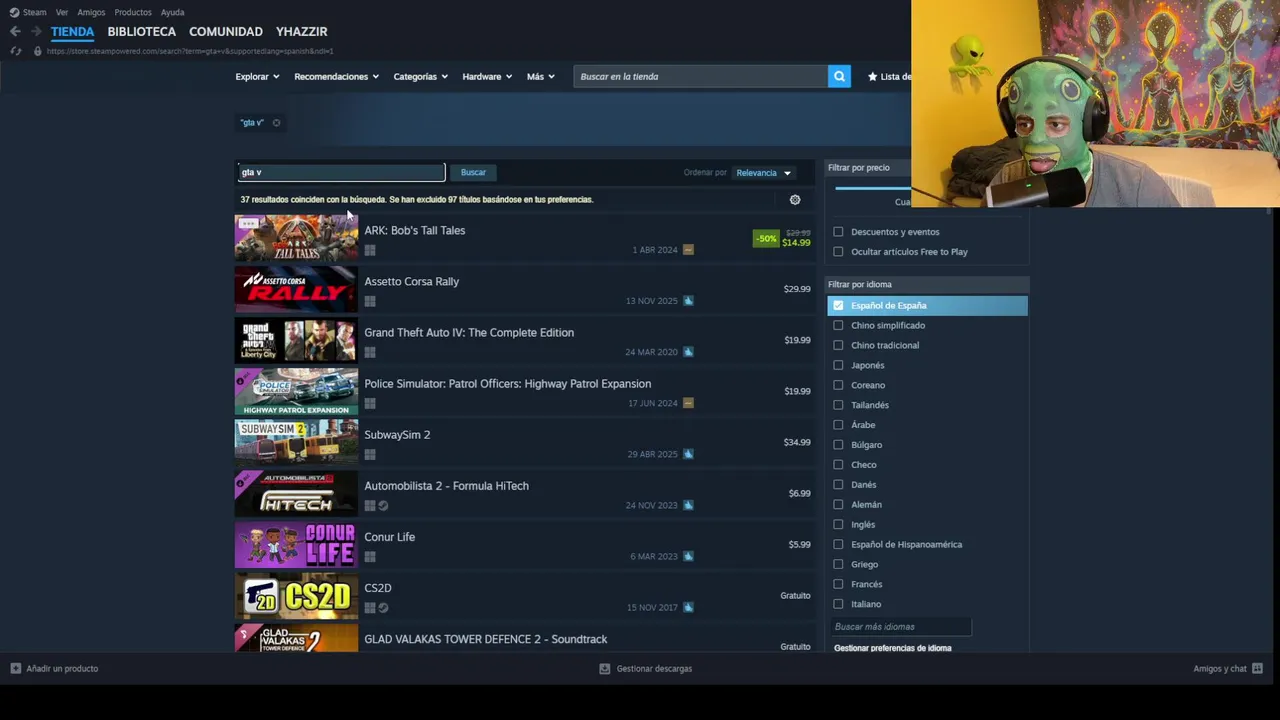Check Coreano language filter

click(838, 385)
